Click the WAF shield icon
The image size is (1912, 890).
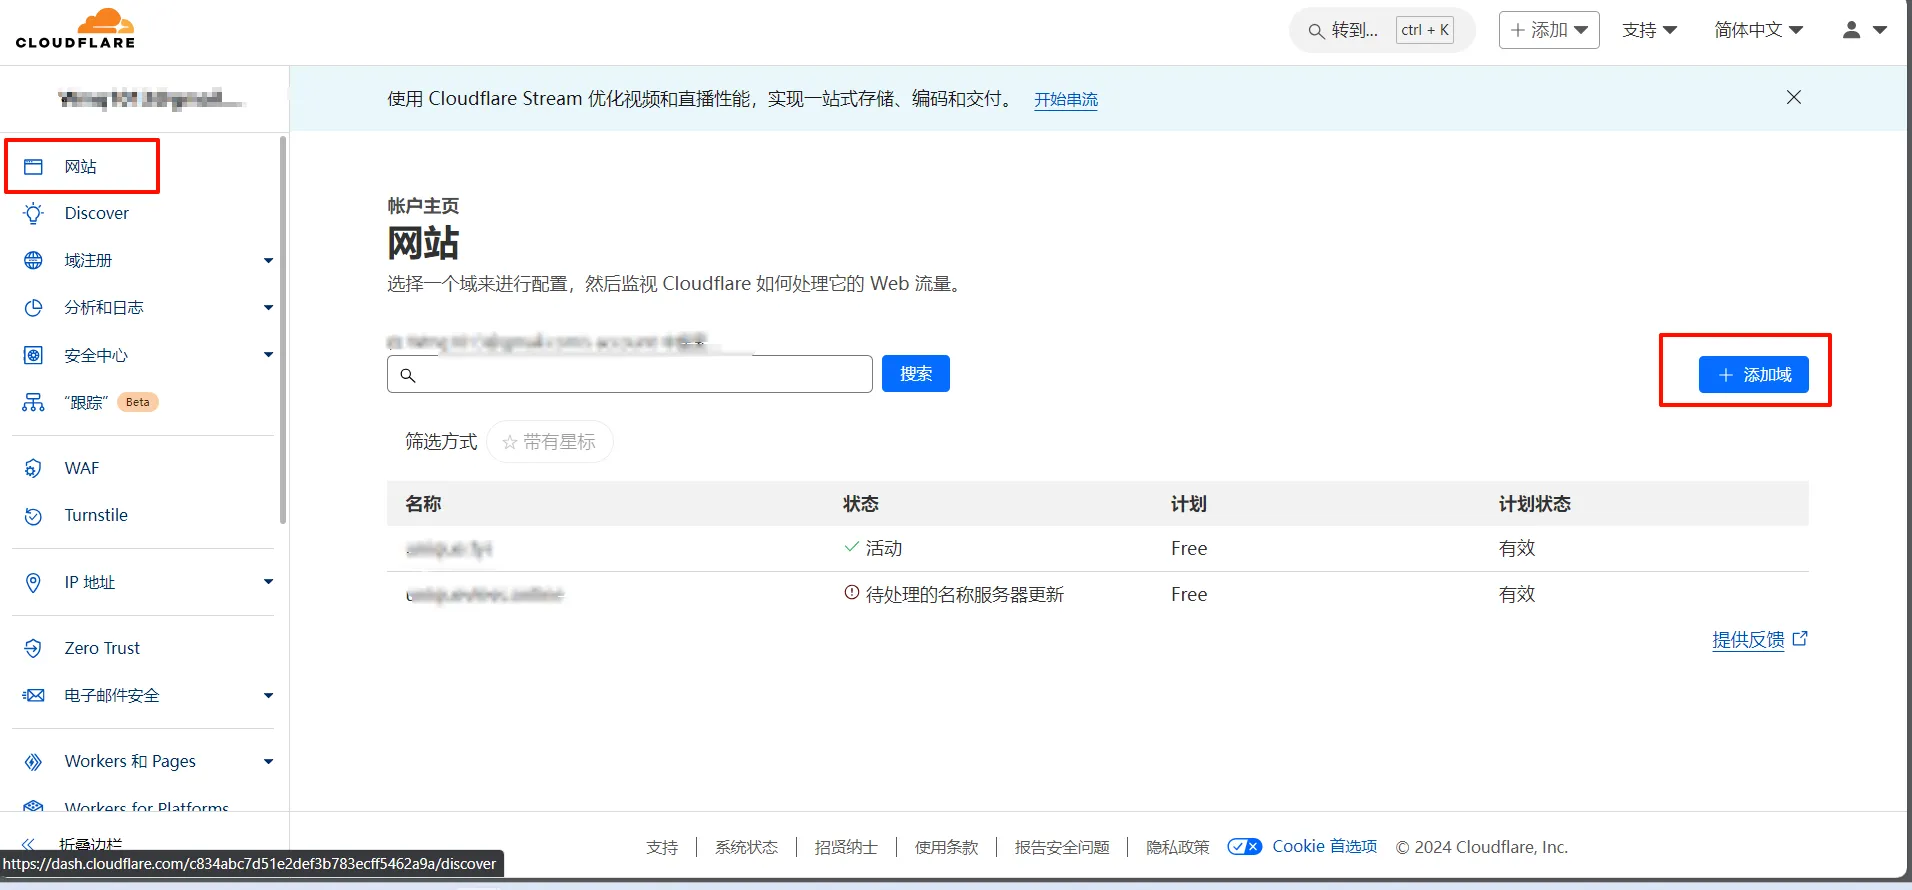[x=34, y=468]
